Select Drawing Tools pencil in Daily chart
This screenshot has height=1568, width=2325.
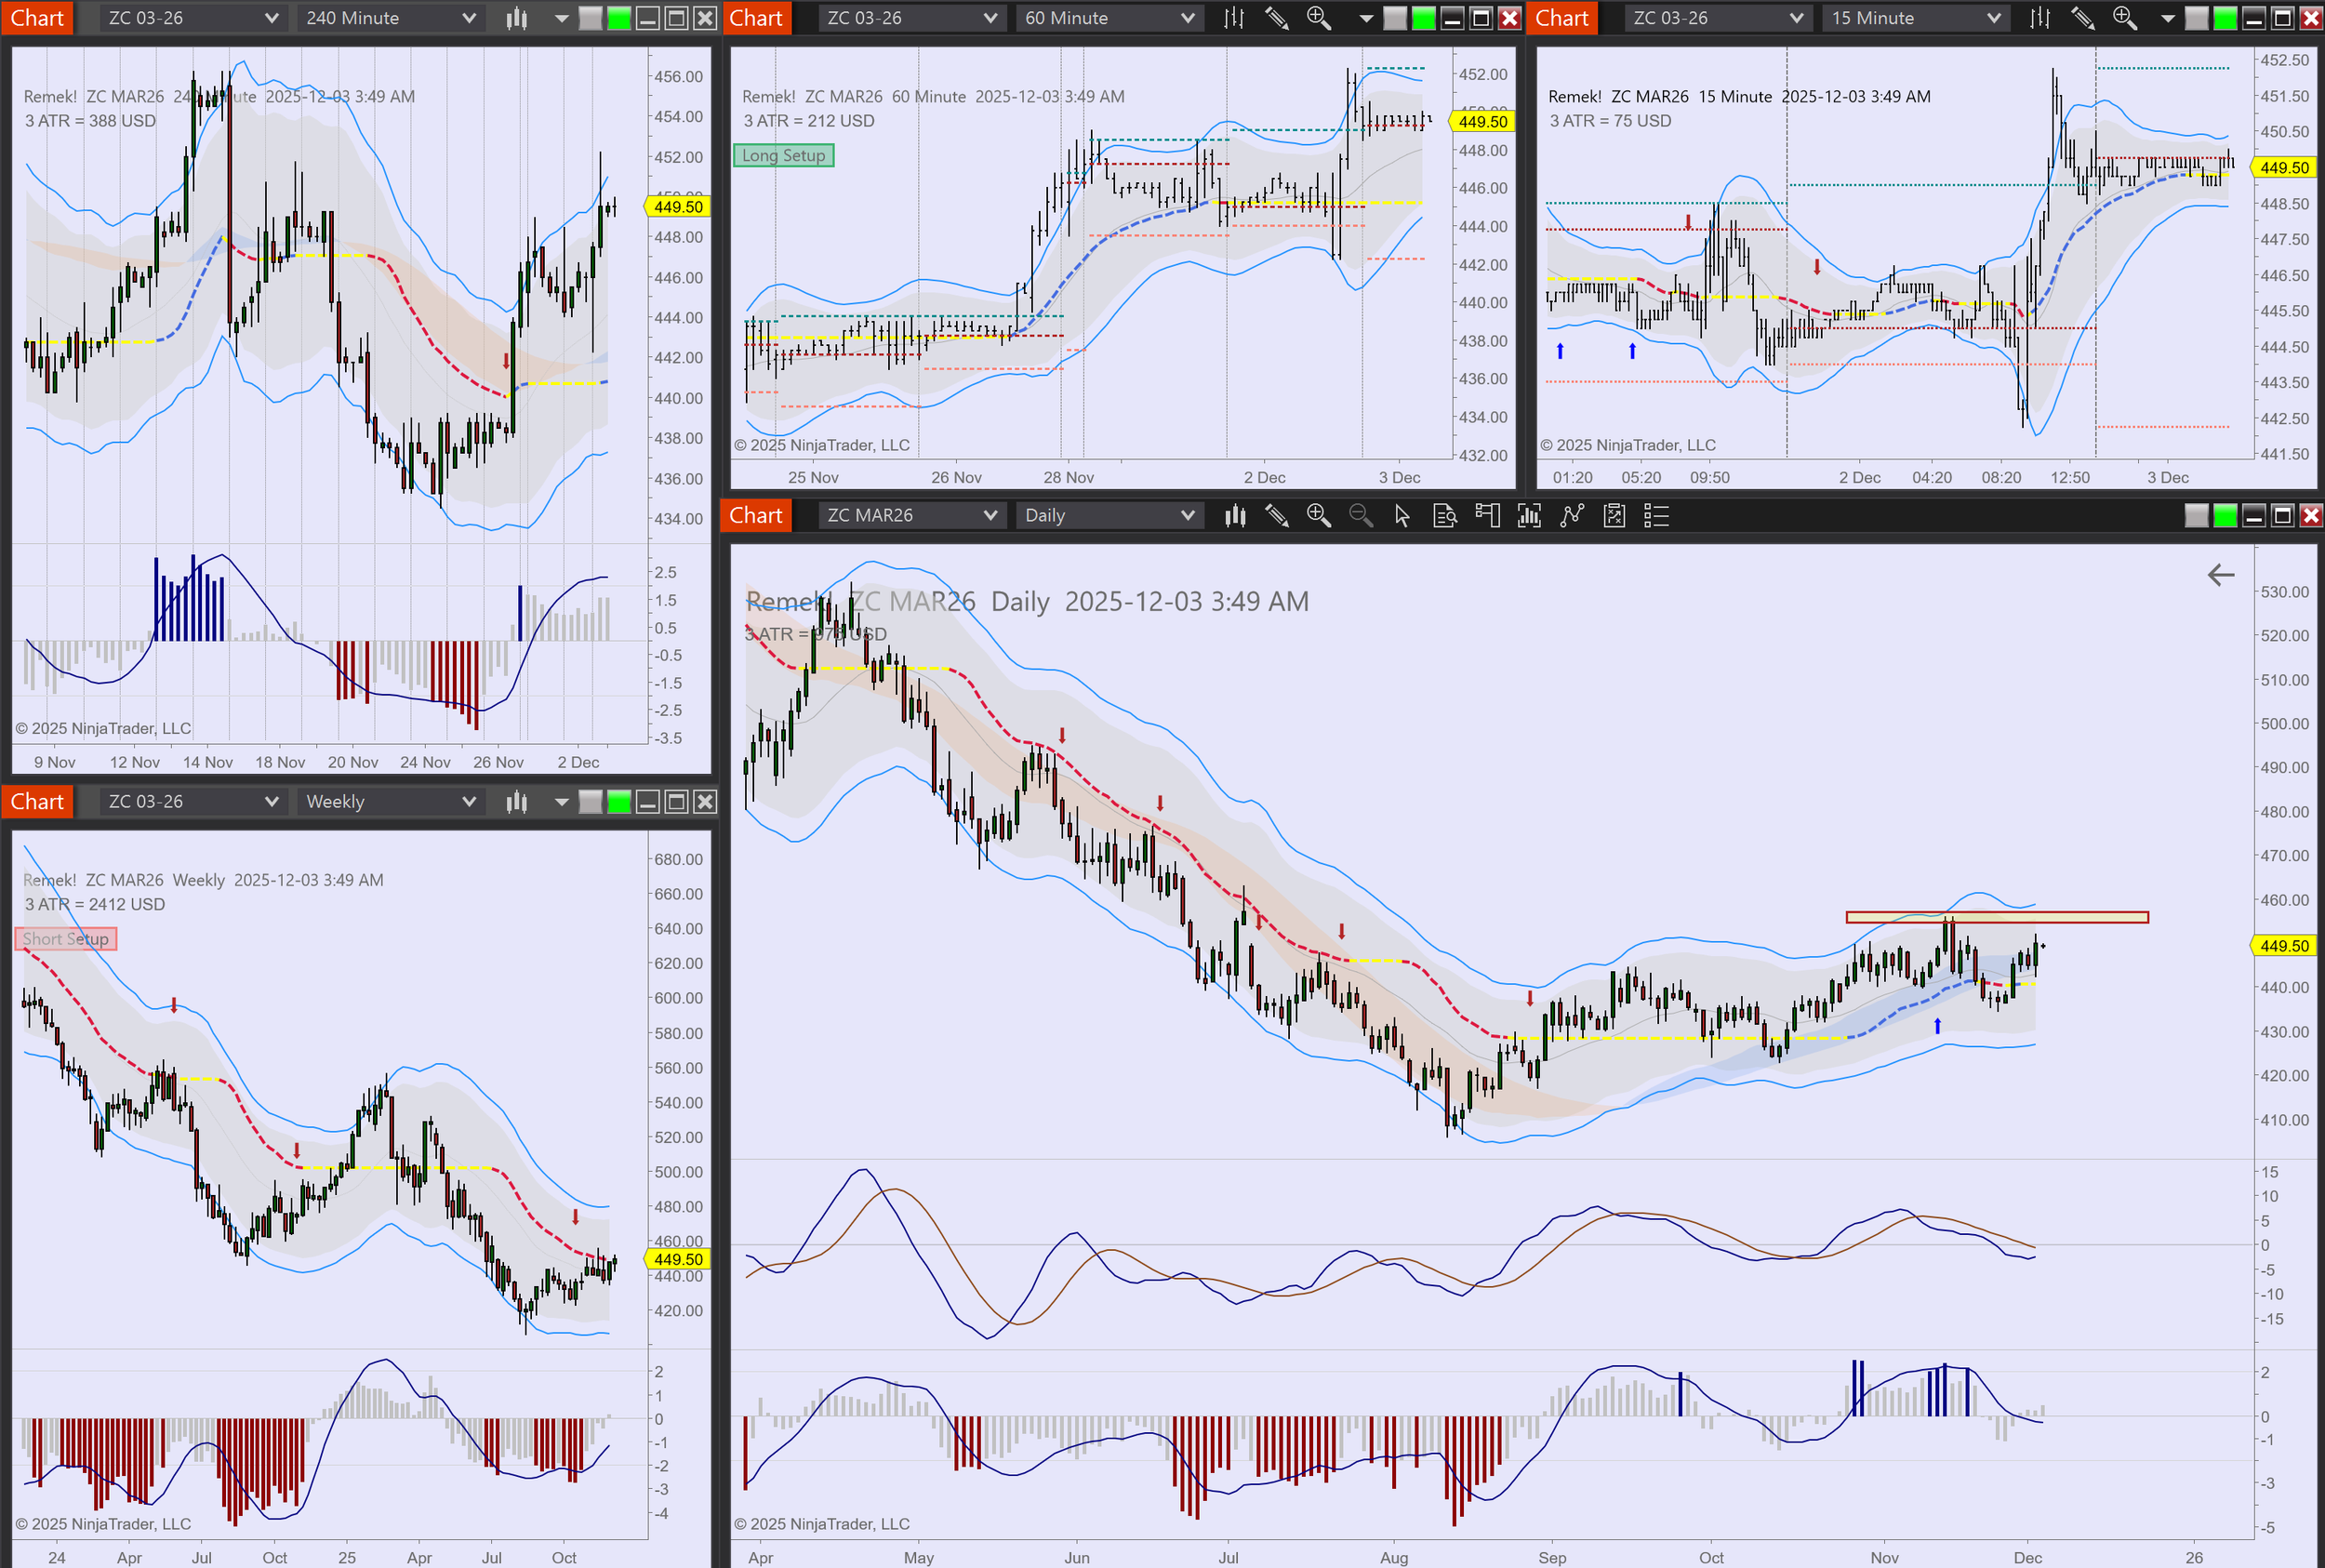[x=1276, y=515]
